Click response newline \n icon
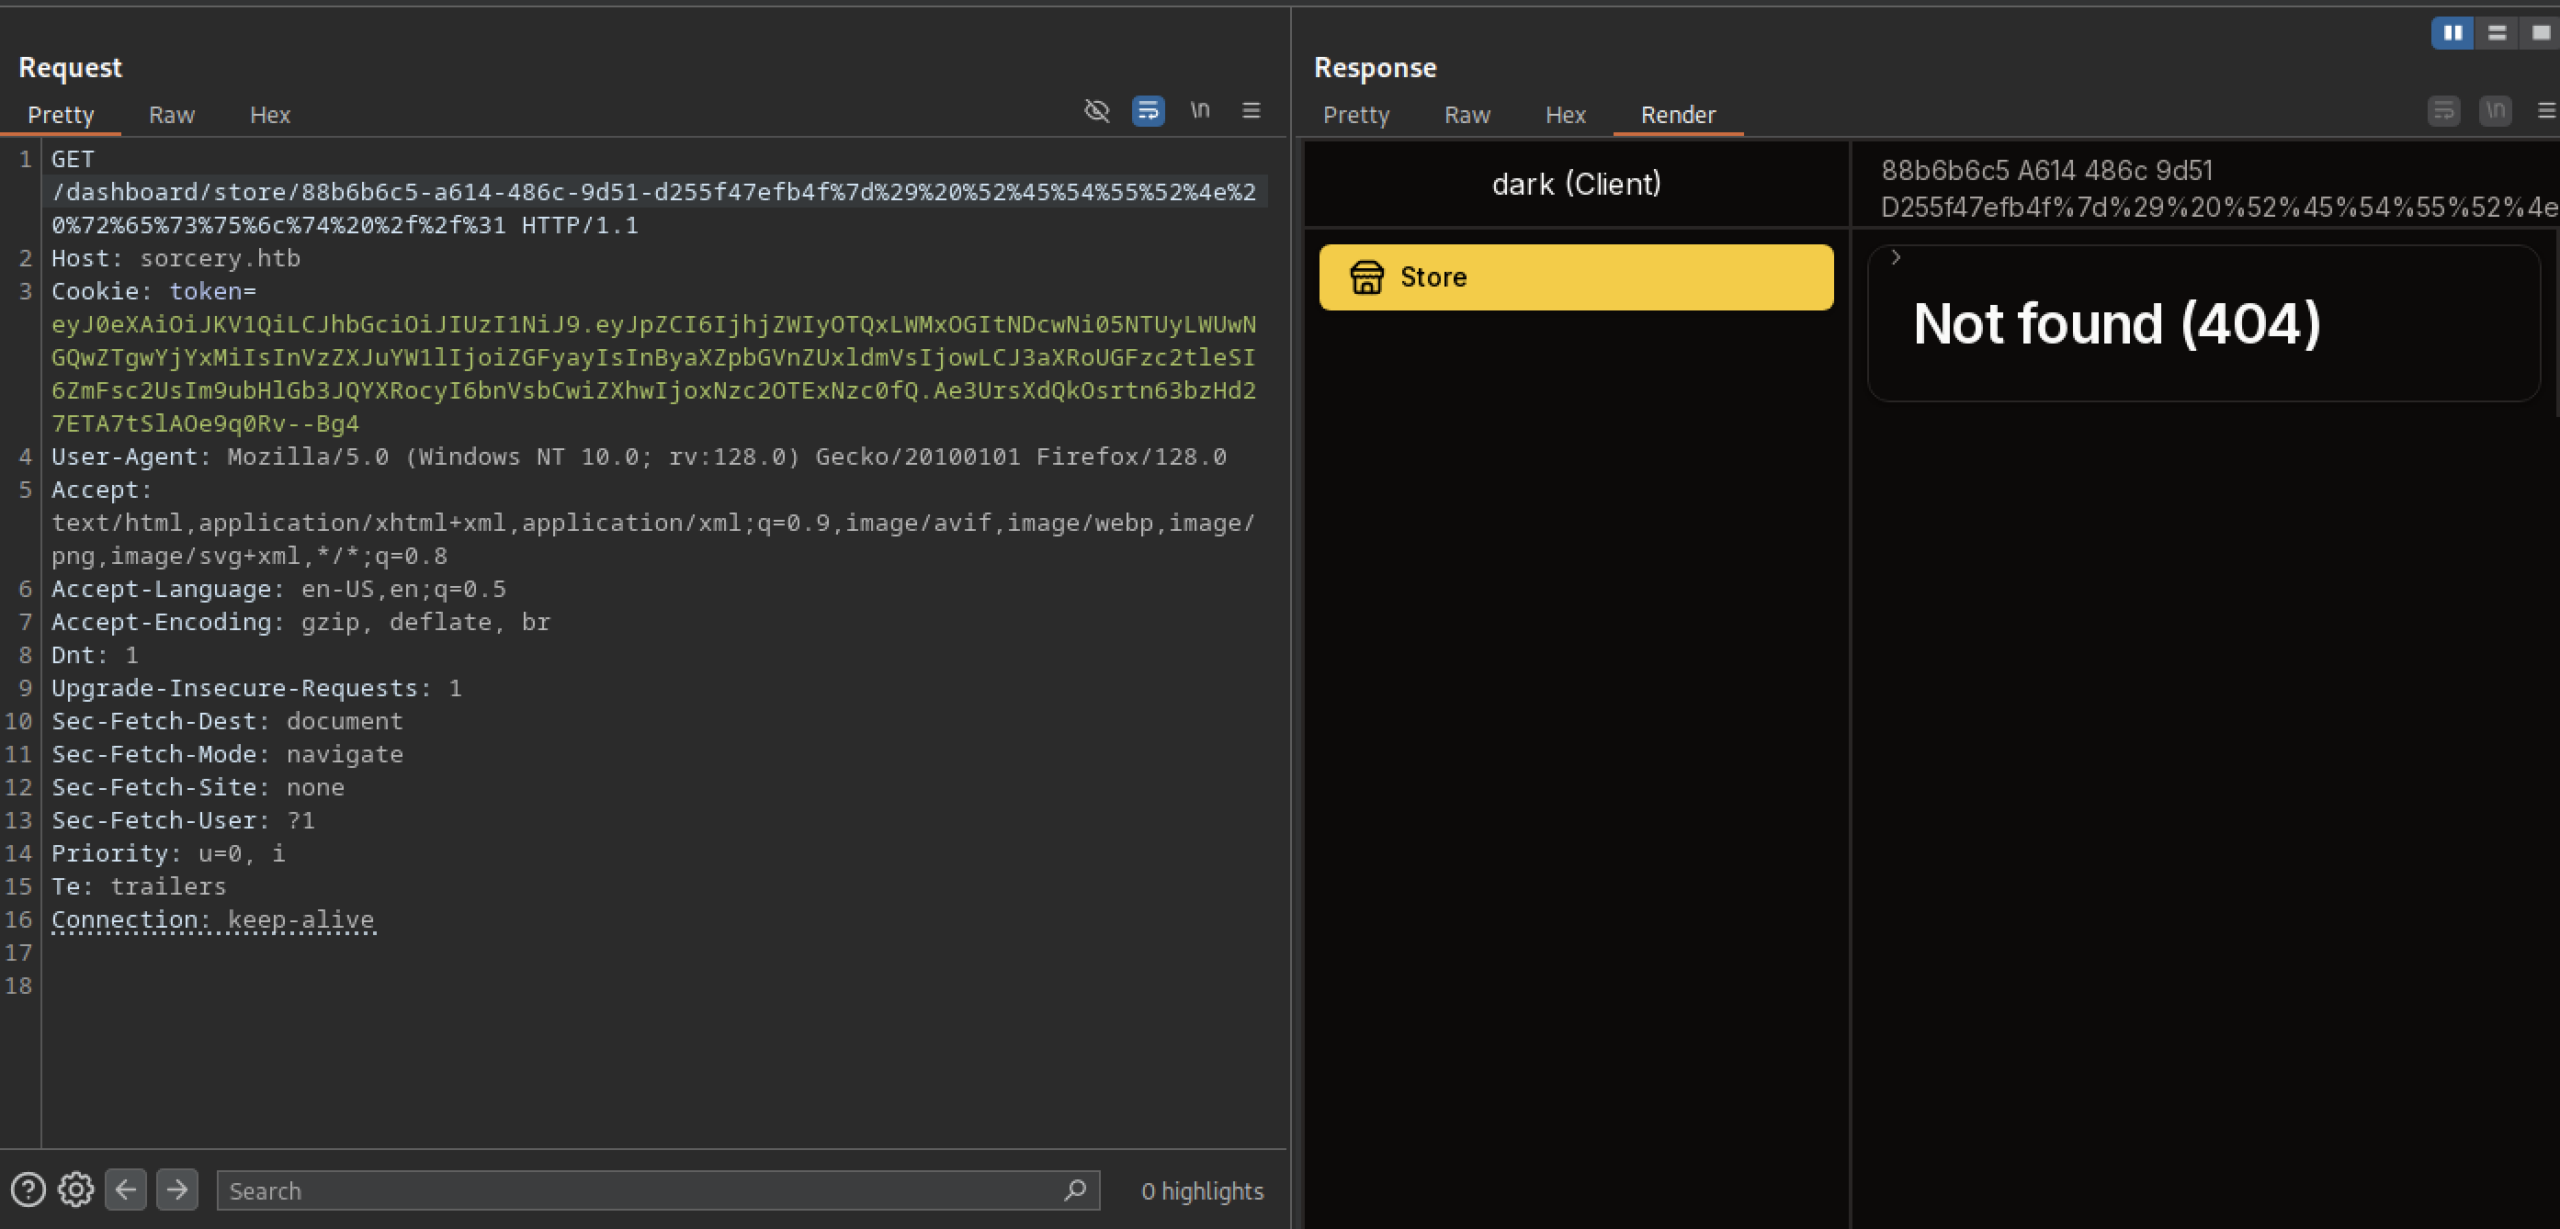Viewport: 2560px width, 1229px height. click(x=2495, y=111)
